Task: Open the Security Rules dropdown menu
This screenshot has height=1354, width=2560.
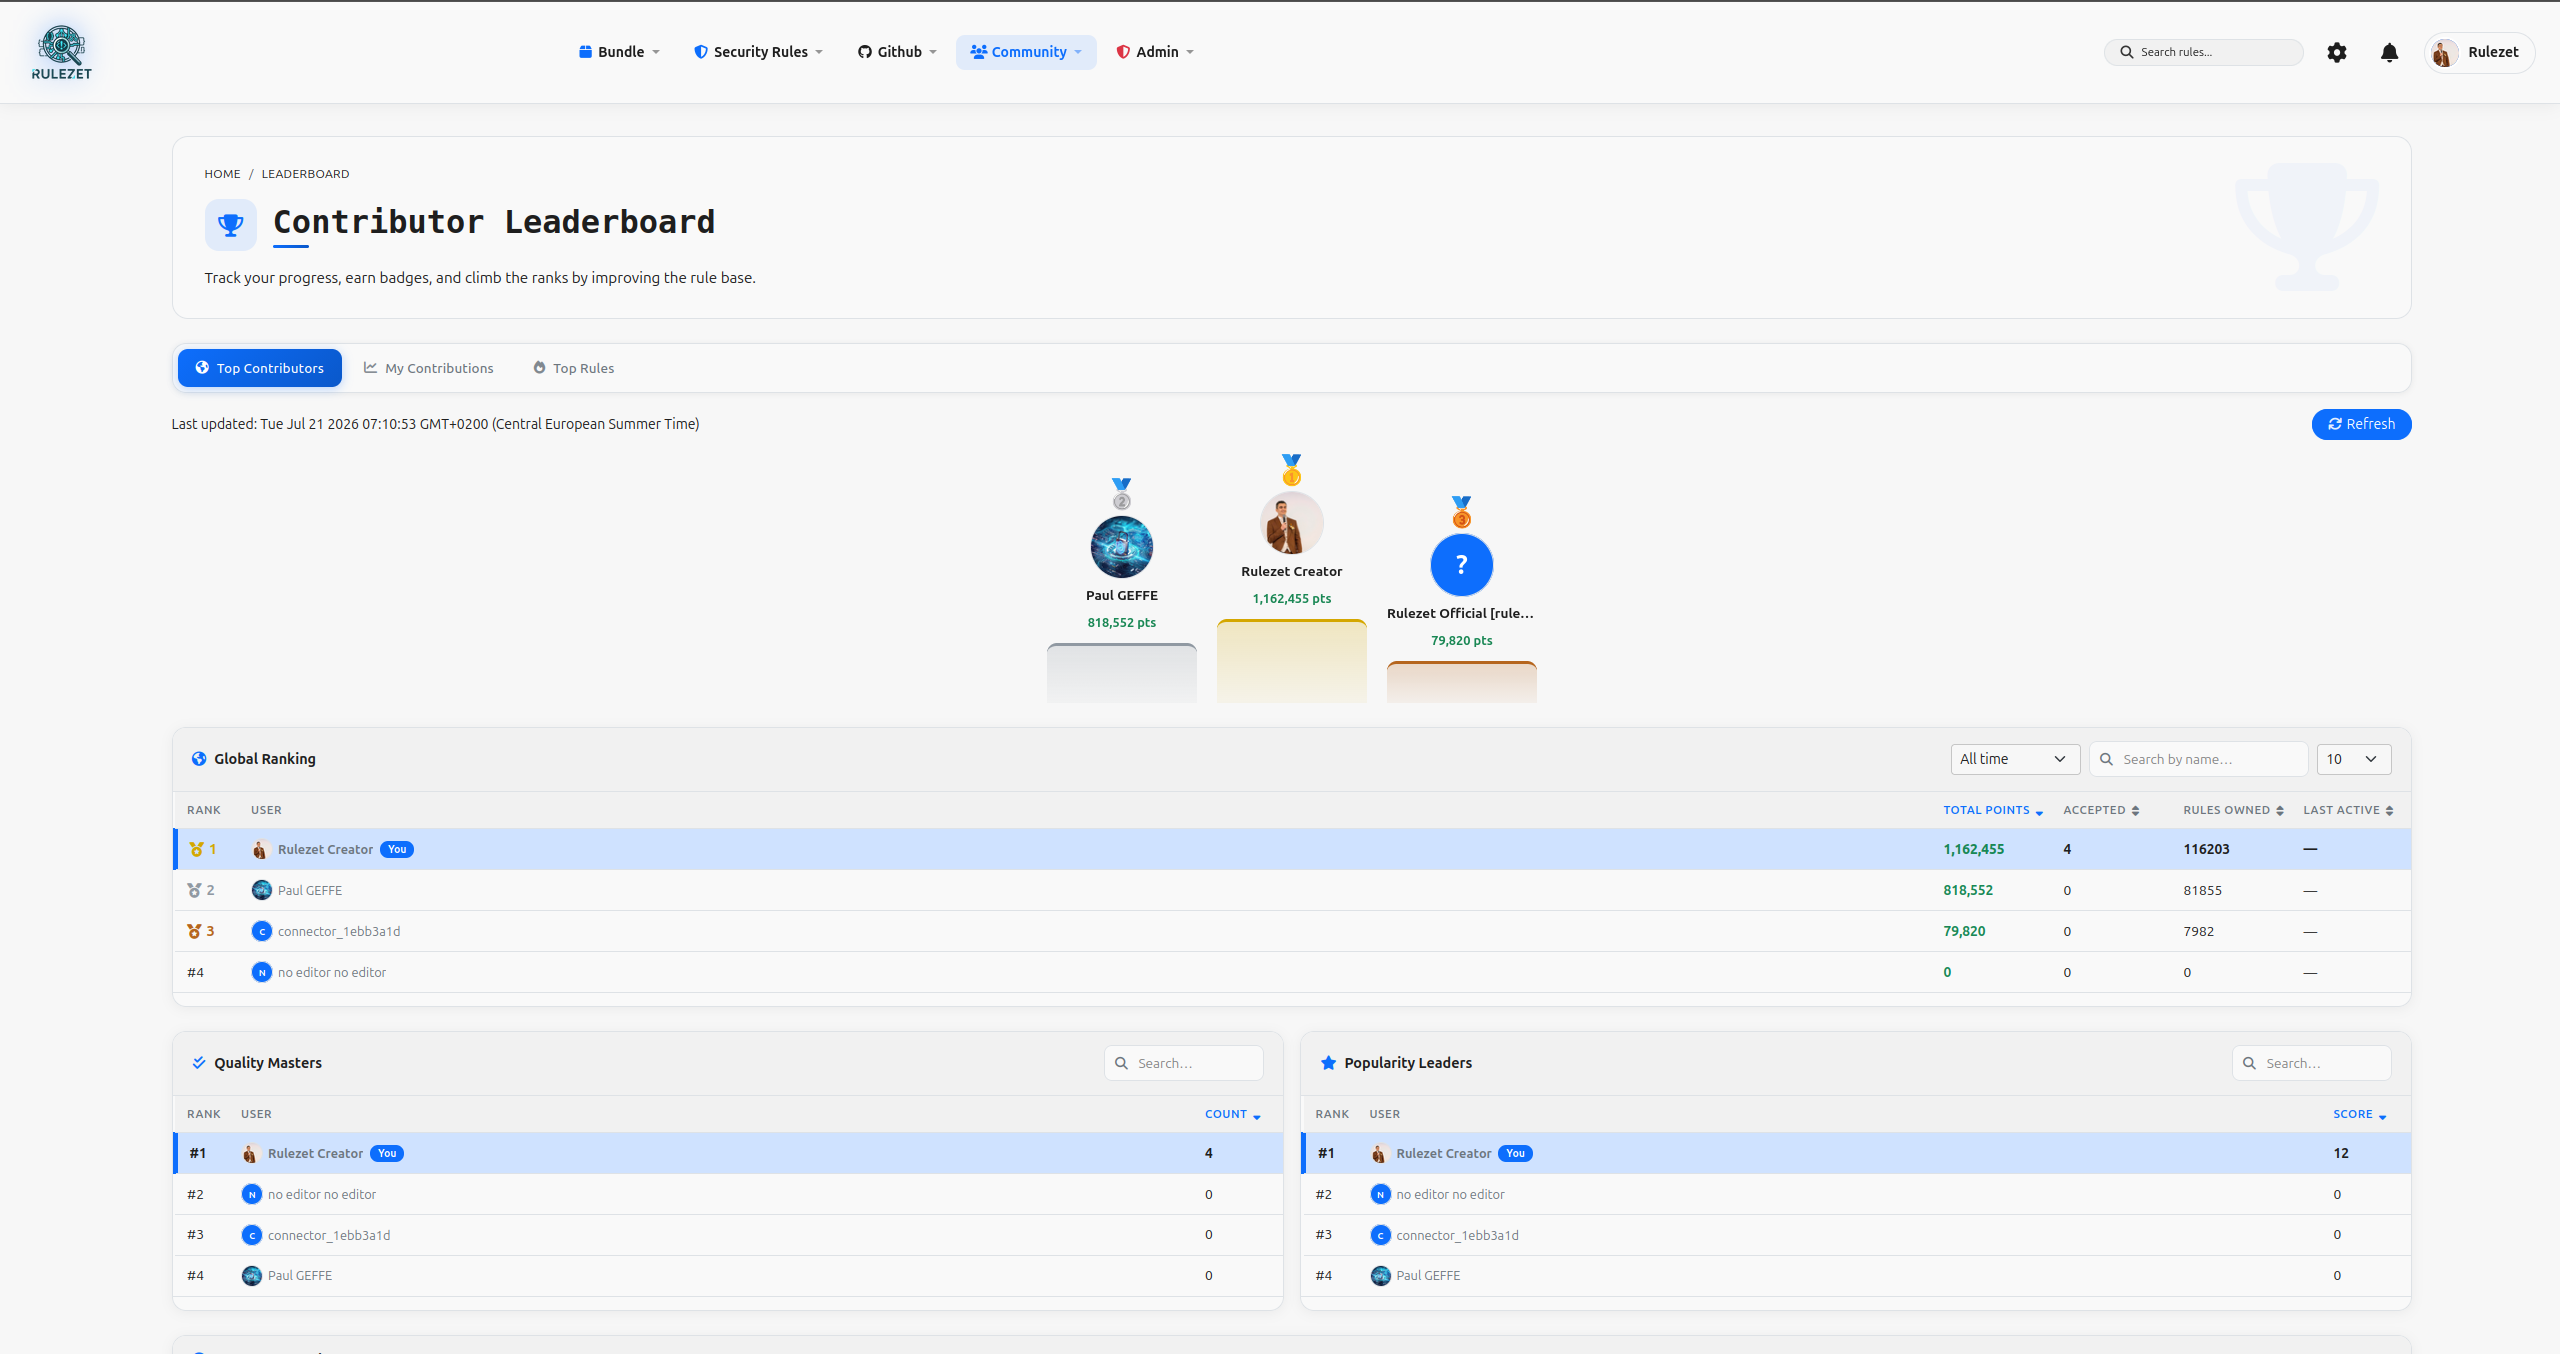Action: [758, 52]
